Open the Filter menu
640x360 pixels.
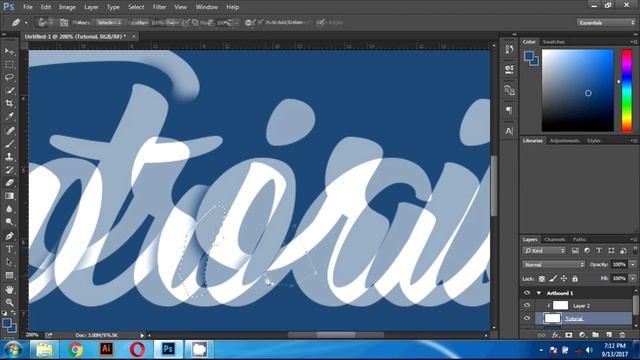click(159, 7)
